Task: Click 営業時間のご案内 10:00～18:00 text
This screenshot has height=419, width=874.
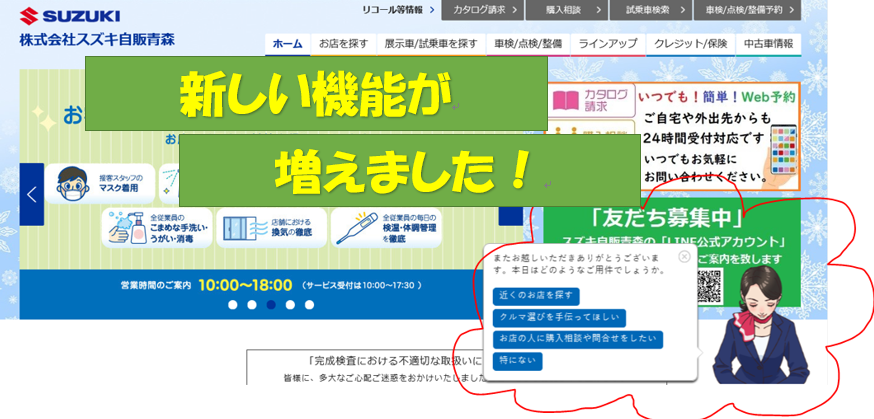Action: 271,285
